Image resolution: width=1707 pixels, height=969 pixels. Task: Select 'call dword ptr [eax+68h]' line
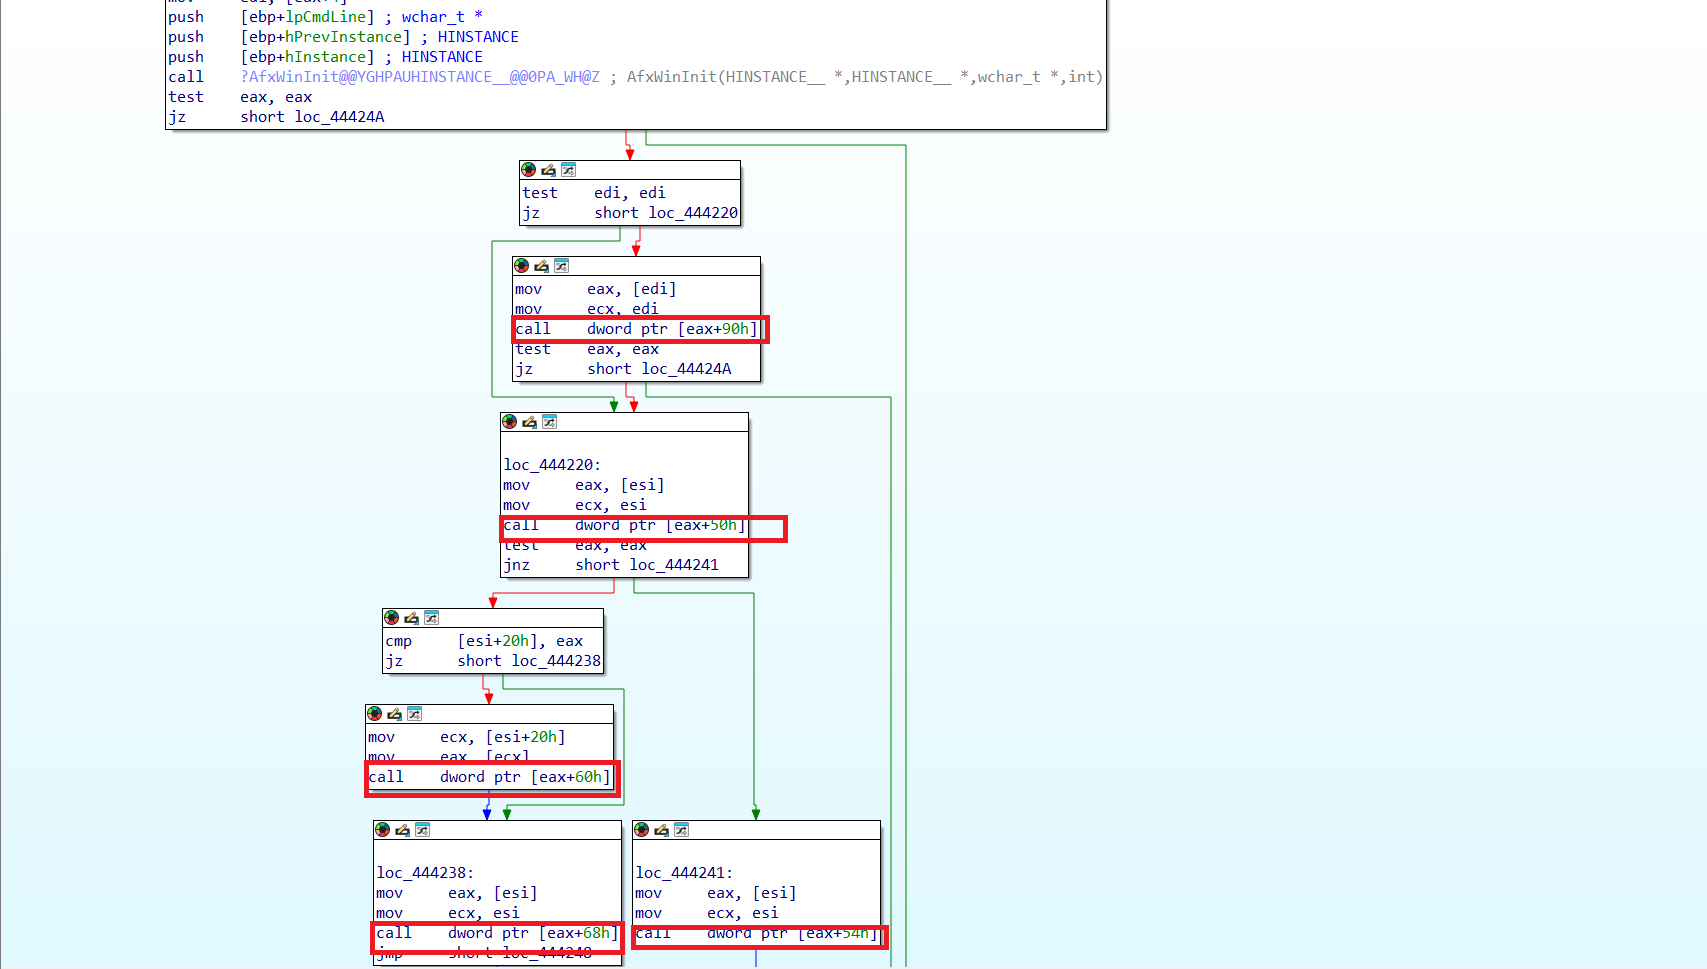pos(497,933)
